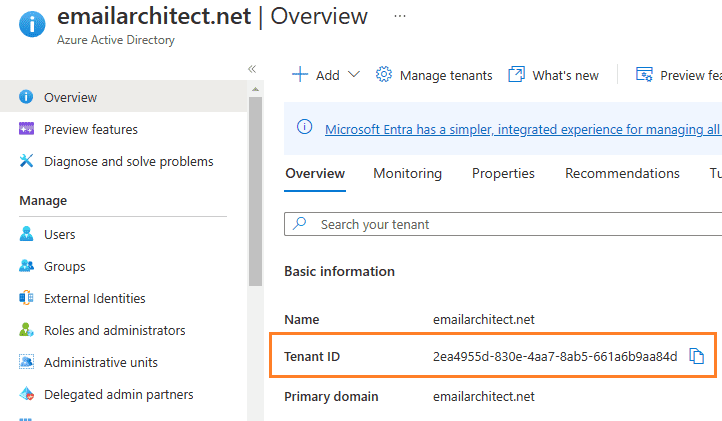Click the Manage tenants gear icon
Image resolution: width=722 pixels, height=421 pixels.
tap(384, 74)
